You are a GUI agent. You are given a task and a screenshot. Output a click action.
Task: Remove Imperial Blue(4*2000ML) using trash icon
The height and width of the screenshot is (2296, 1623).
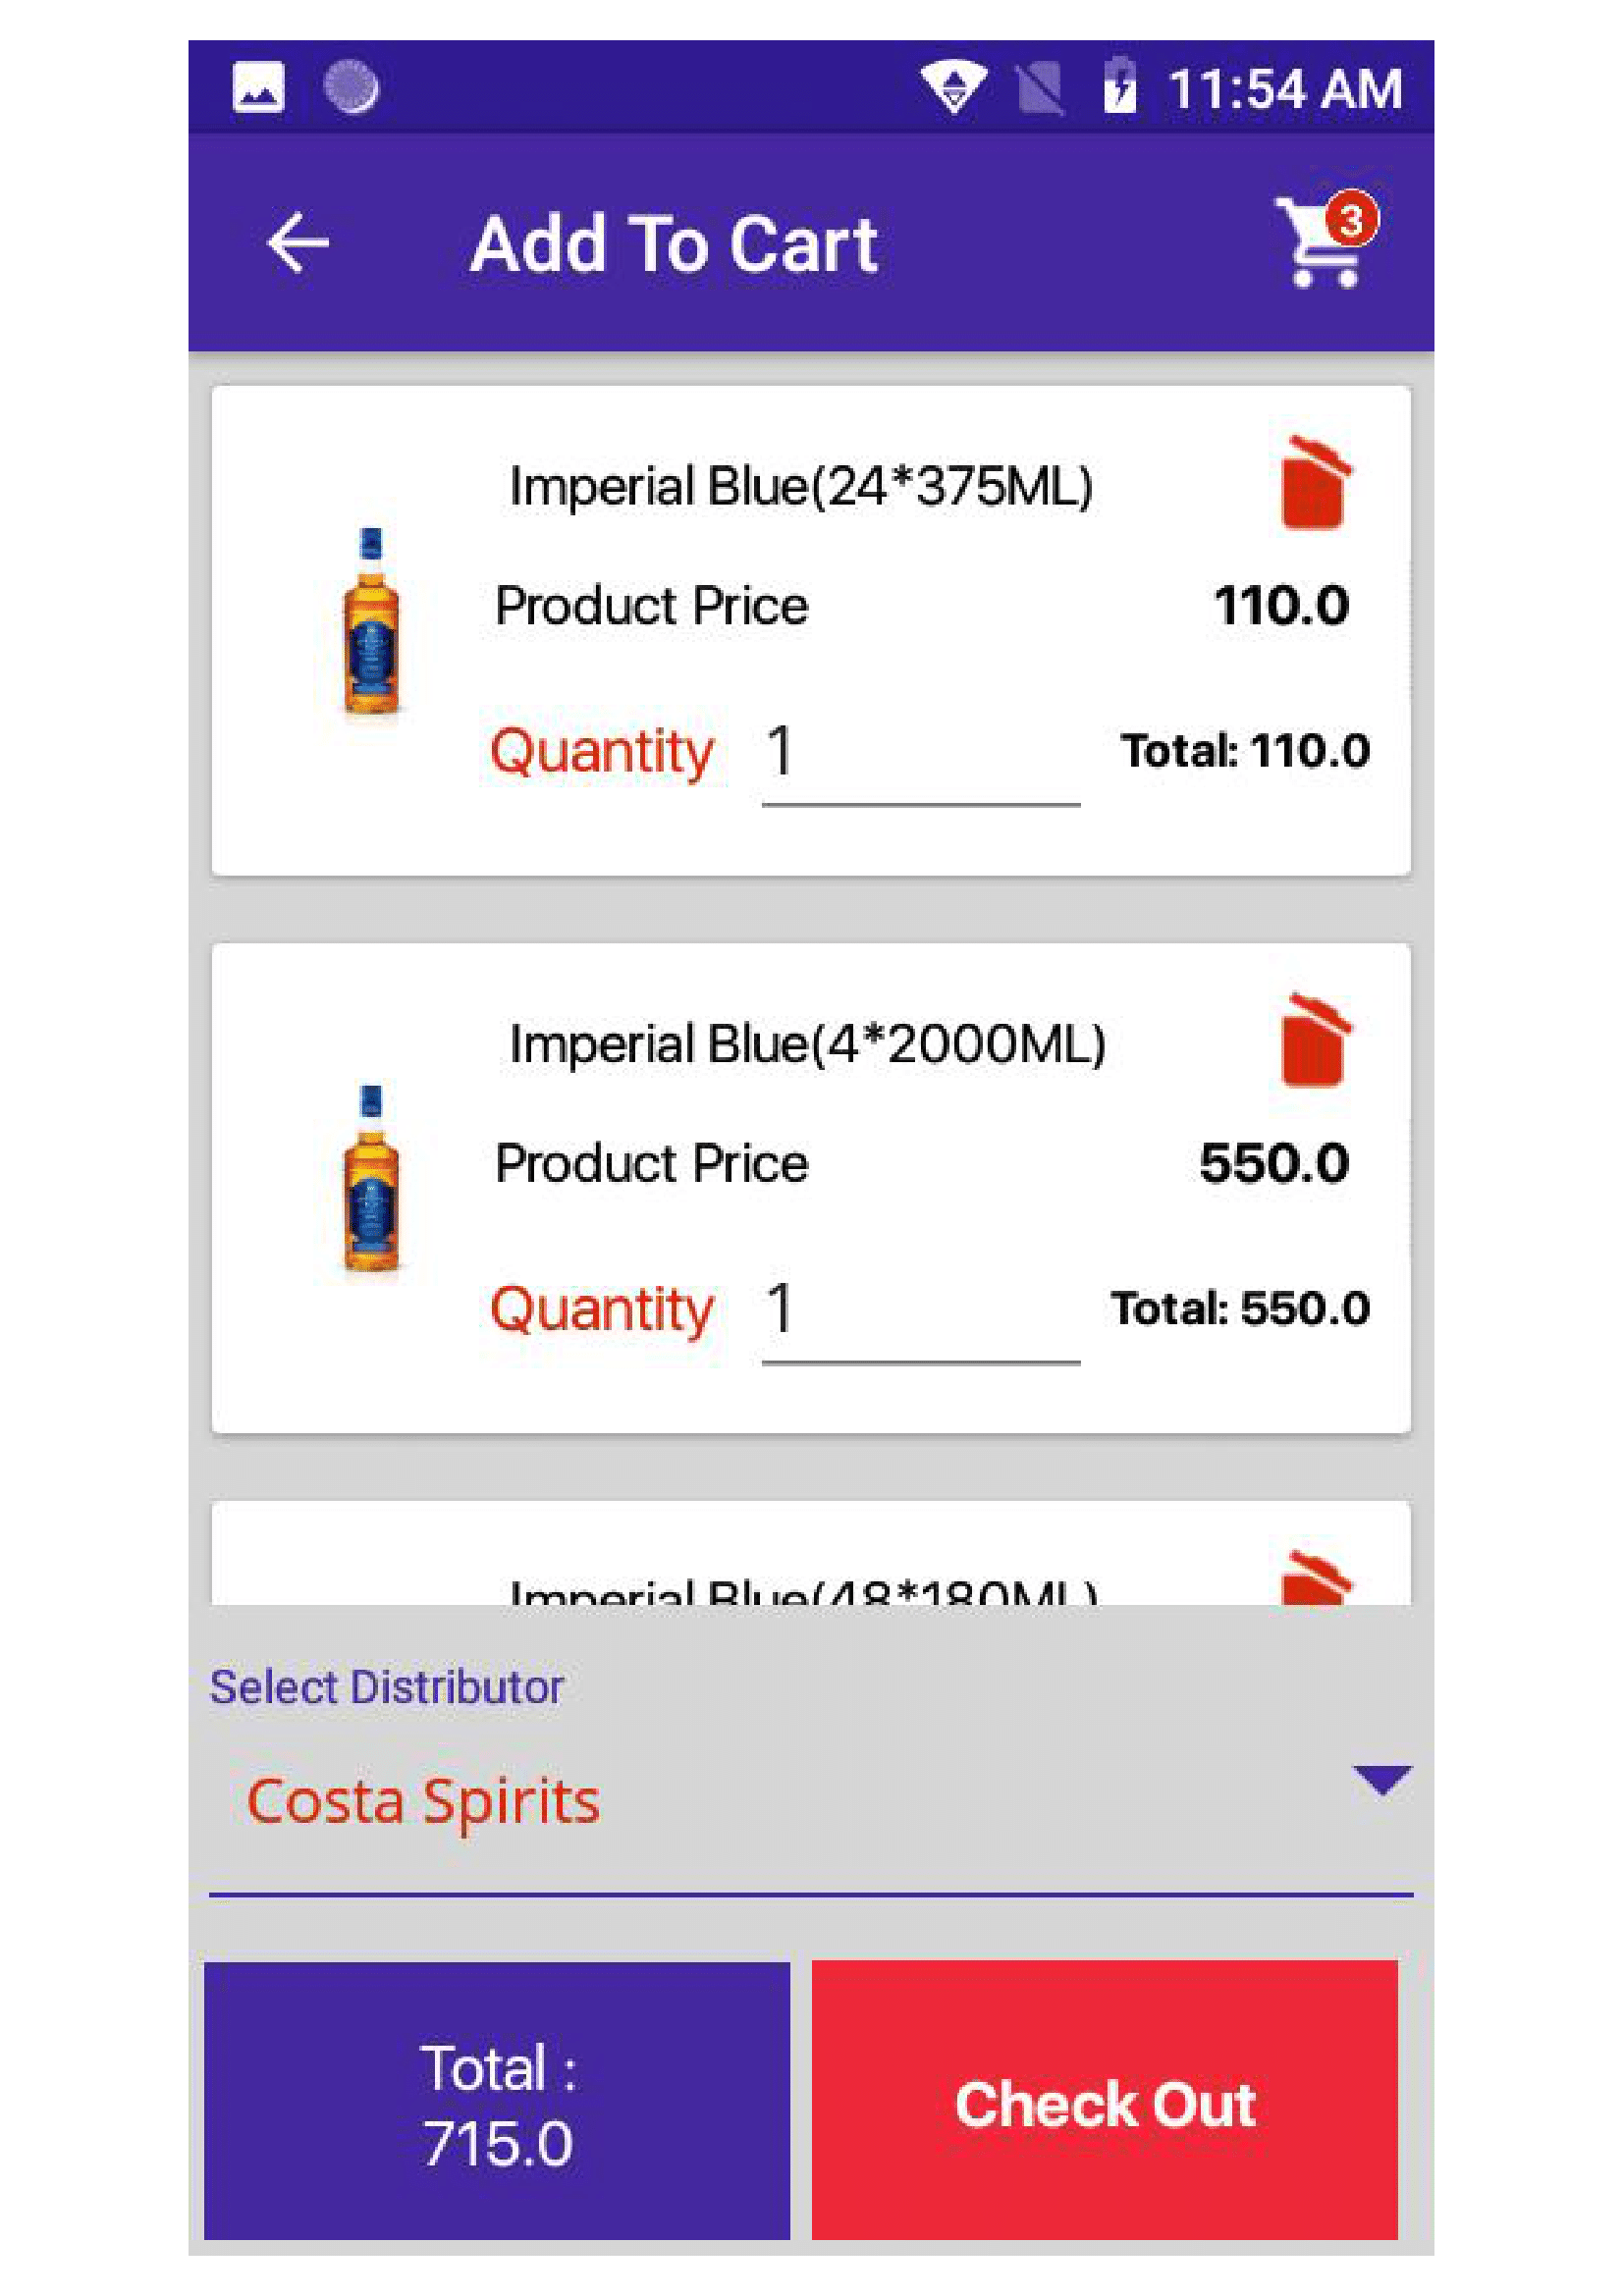pyautogui.click(x=1314, y=1039)
